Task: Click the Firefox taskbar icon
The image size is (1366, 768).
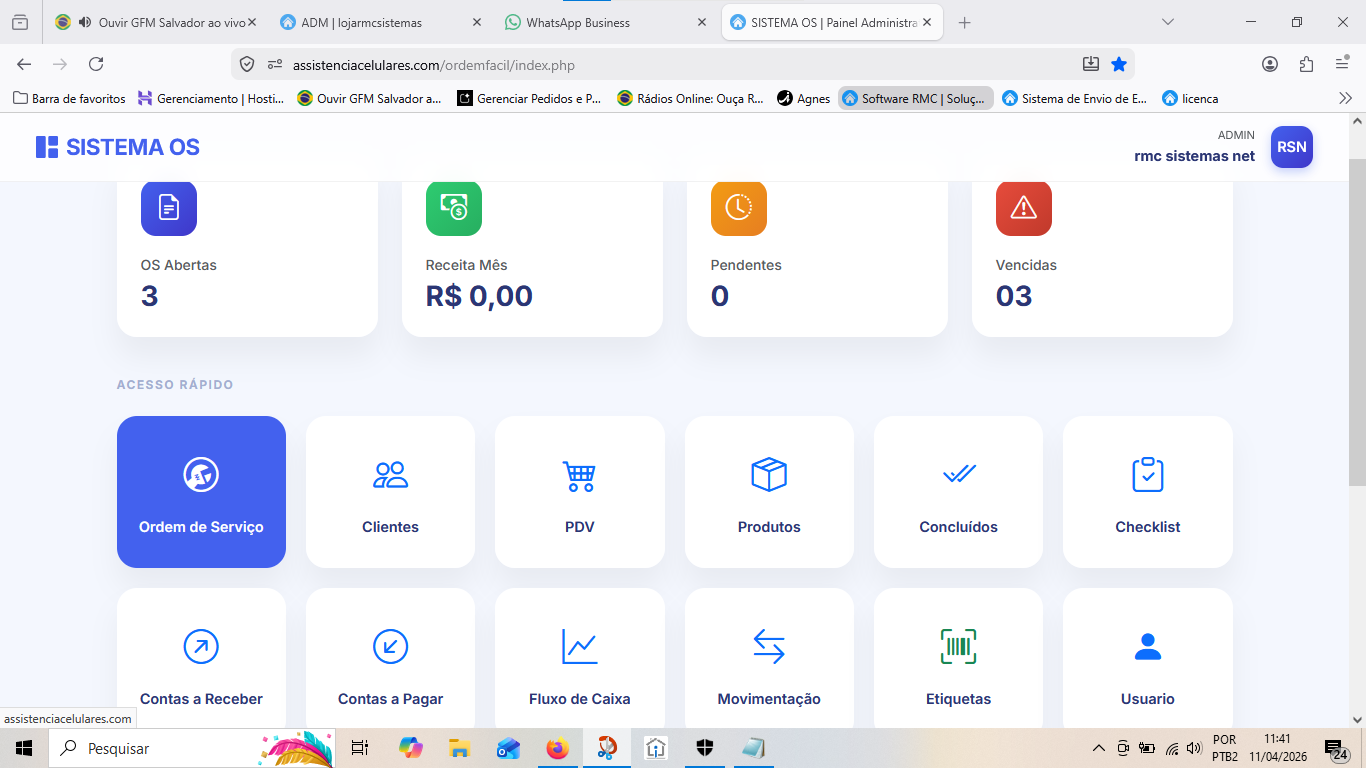Action: pos(557,748)
